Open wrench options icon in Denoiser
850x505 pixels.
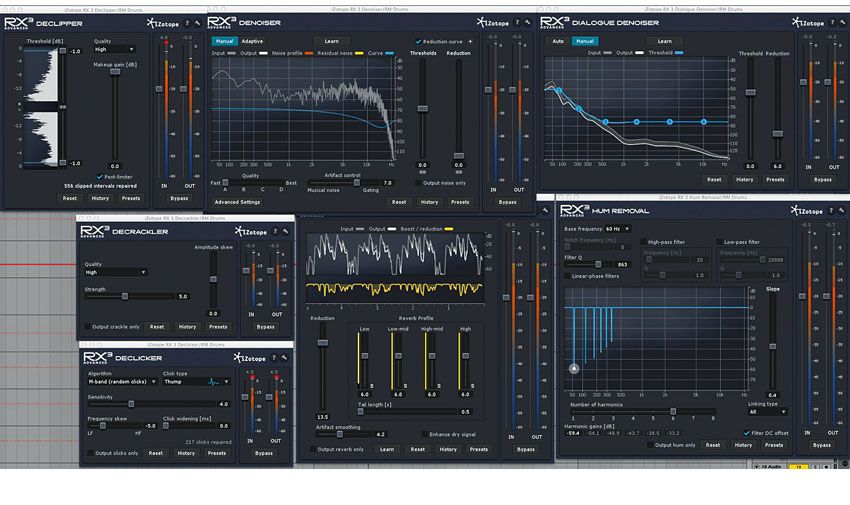[527, 22]
